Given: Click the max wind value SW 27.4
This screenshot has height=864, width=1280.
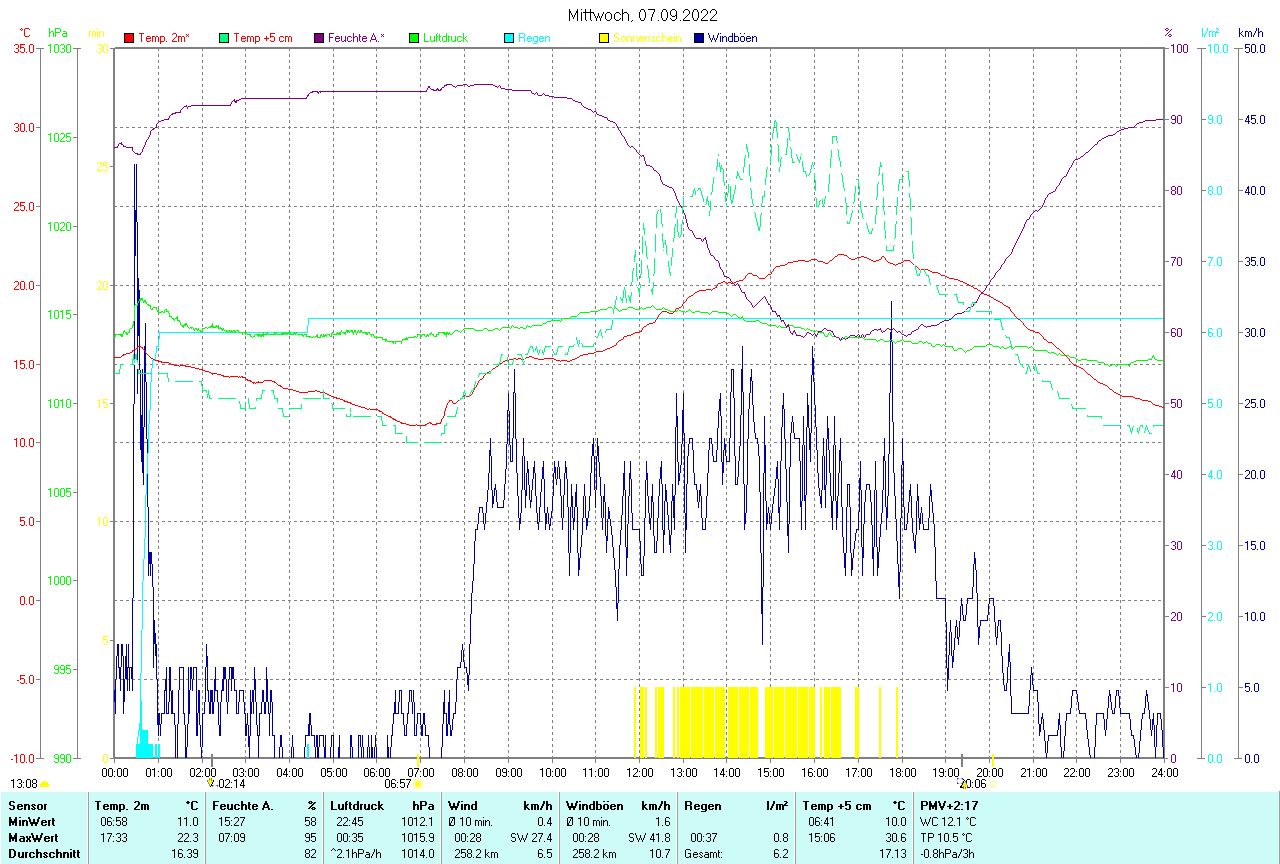Looking at the screenshot, I should point(531,837).
